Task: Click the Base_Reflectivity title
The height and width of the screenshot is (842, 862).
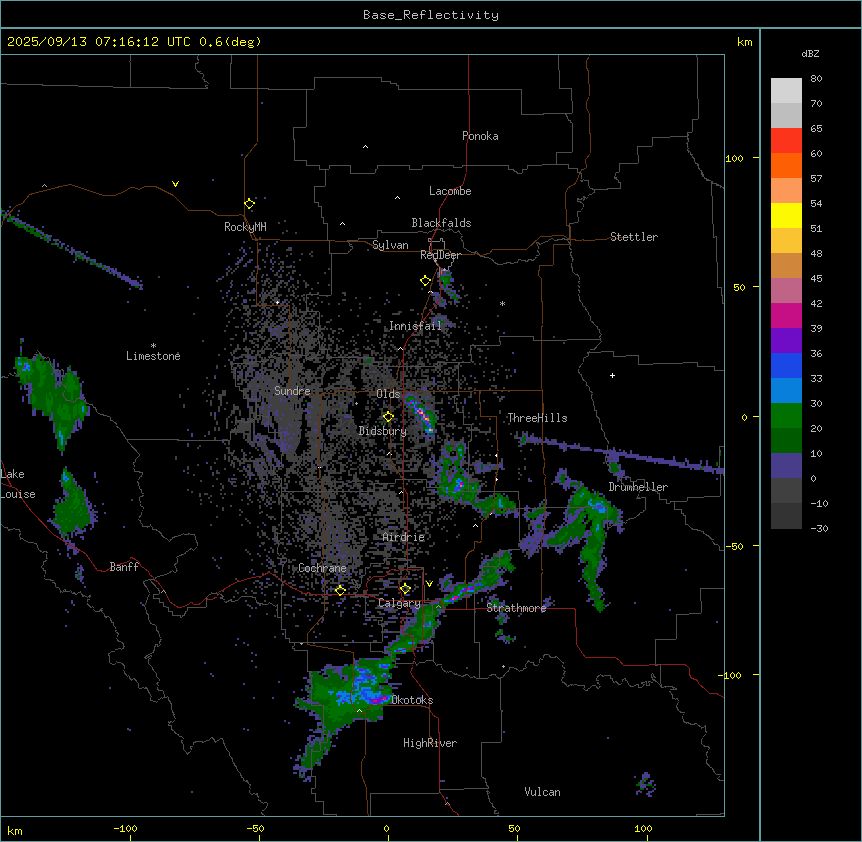Action: (x=431, y=15)
